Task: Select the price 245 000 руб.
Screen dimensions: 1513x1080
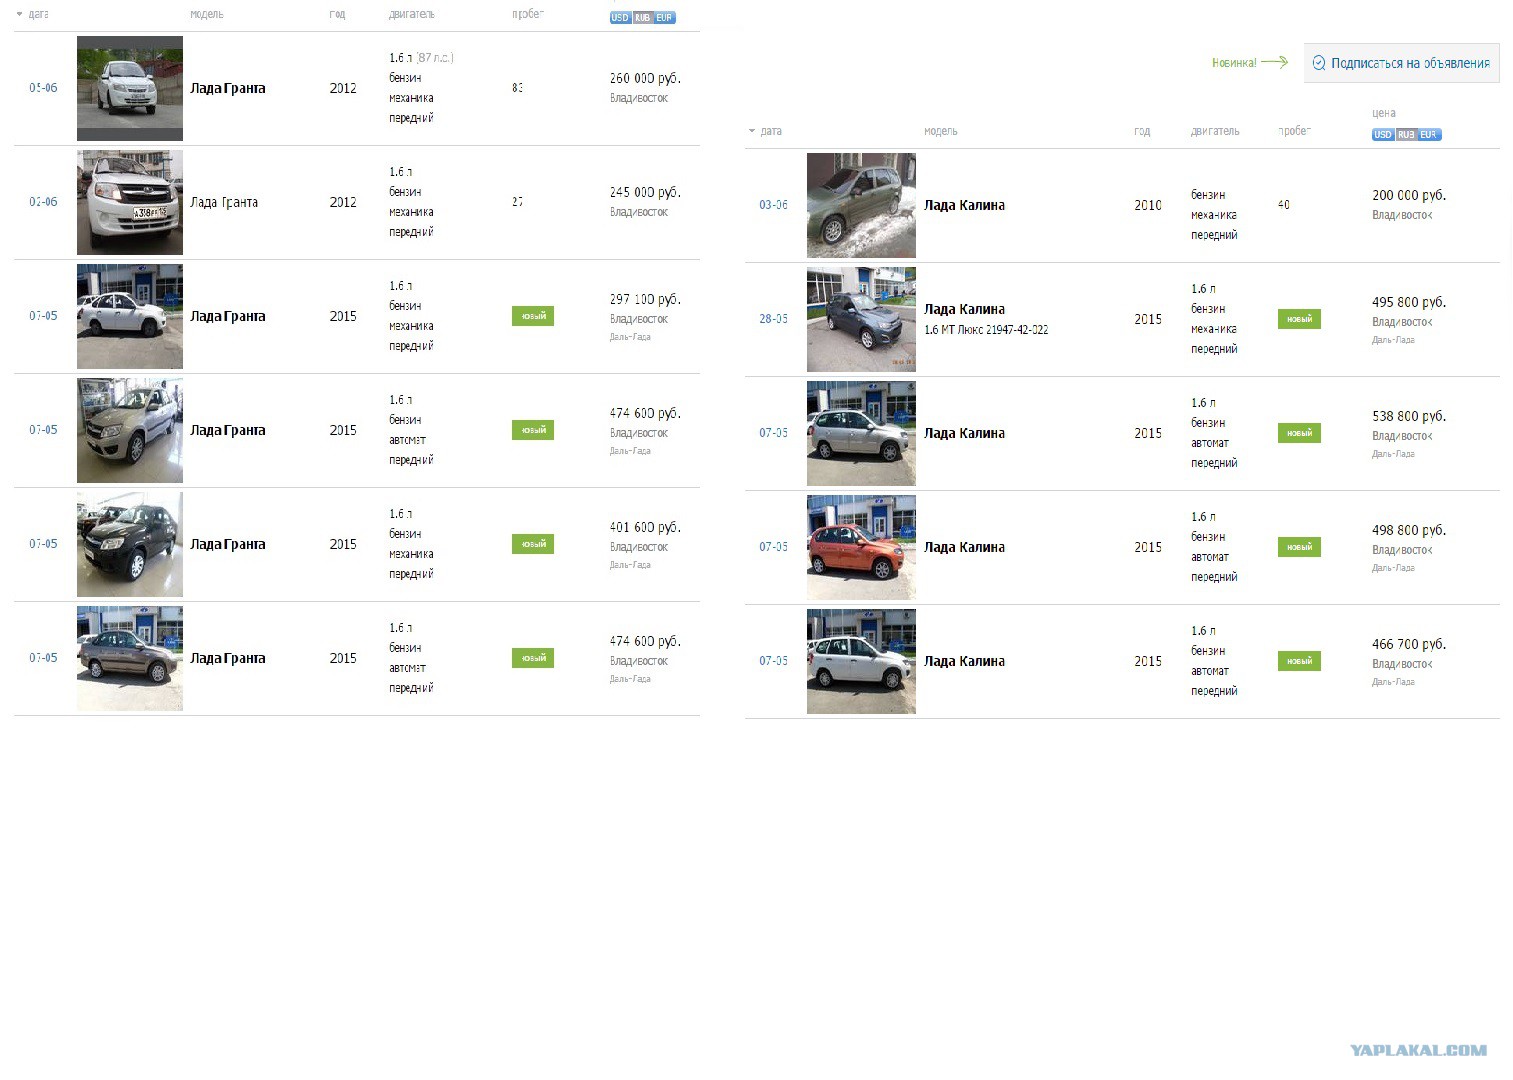Action: pos(645,192)
